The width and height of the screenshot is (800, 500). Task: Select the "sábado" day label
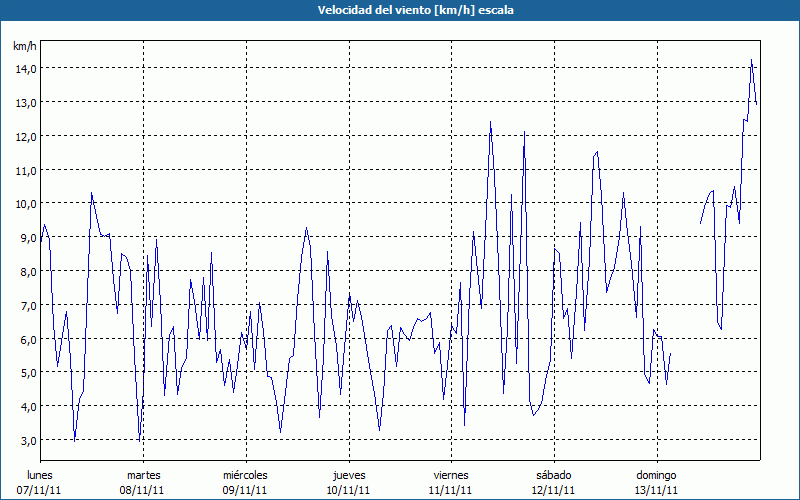coord(554,475)
